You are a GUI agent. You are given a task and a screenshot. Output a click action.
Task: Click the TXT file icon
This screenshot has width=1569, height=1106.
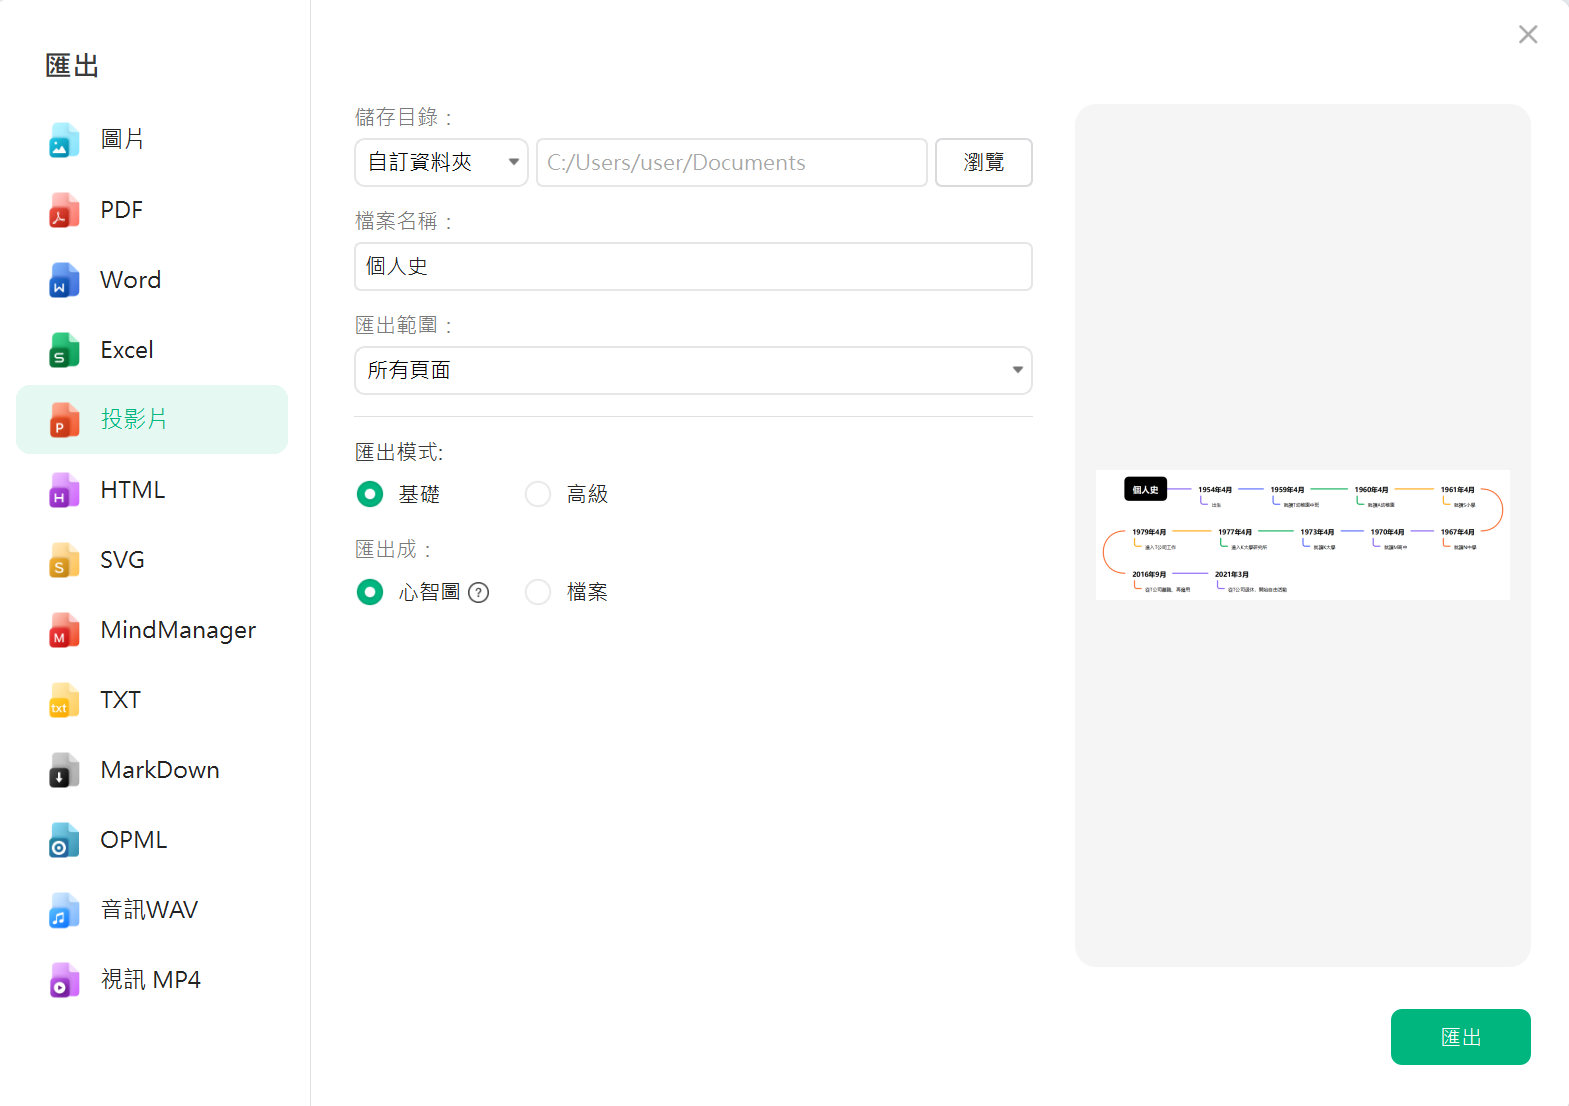tap(64, 700)
